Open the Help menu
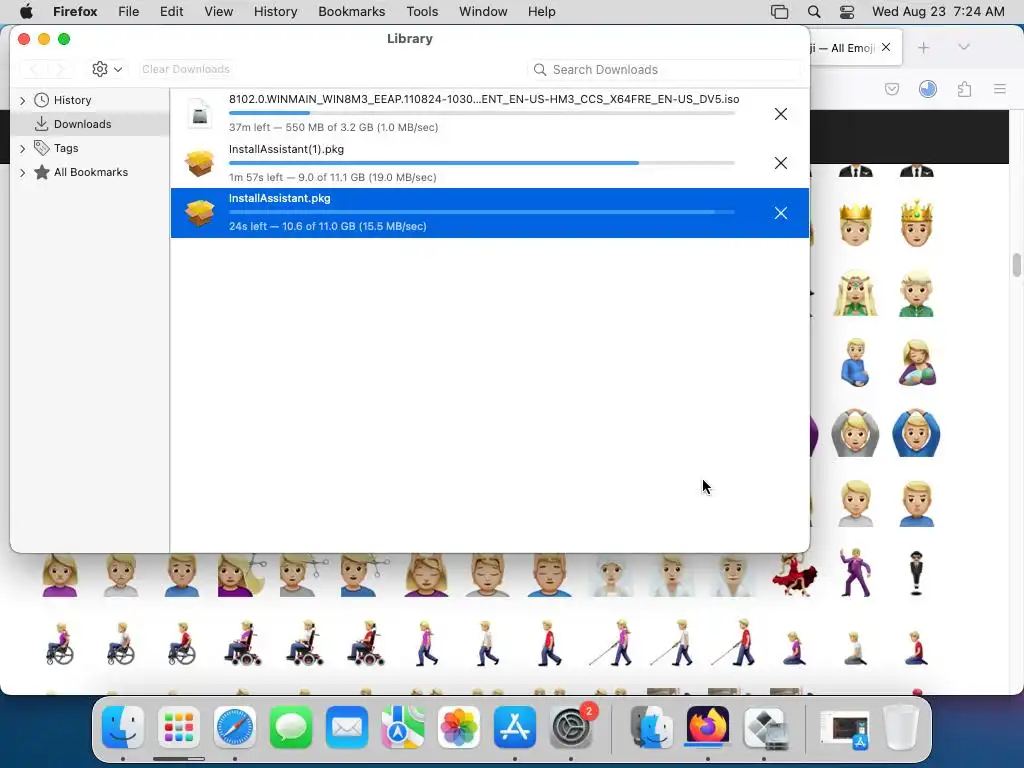Image resolution: width=1024 pixels, height=768 pixels. click(541, 12)
